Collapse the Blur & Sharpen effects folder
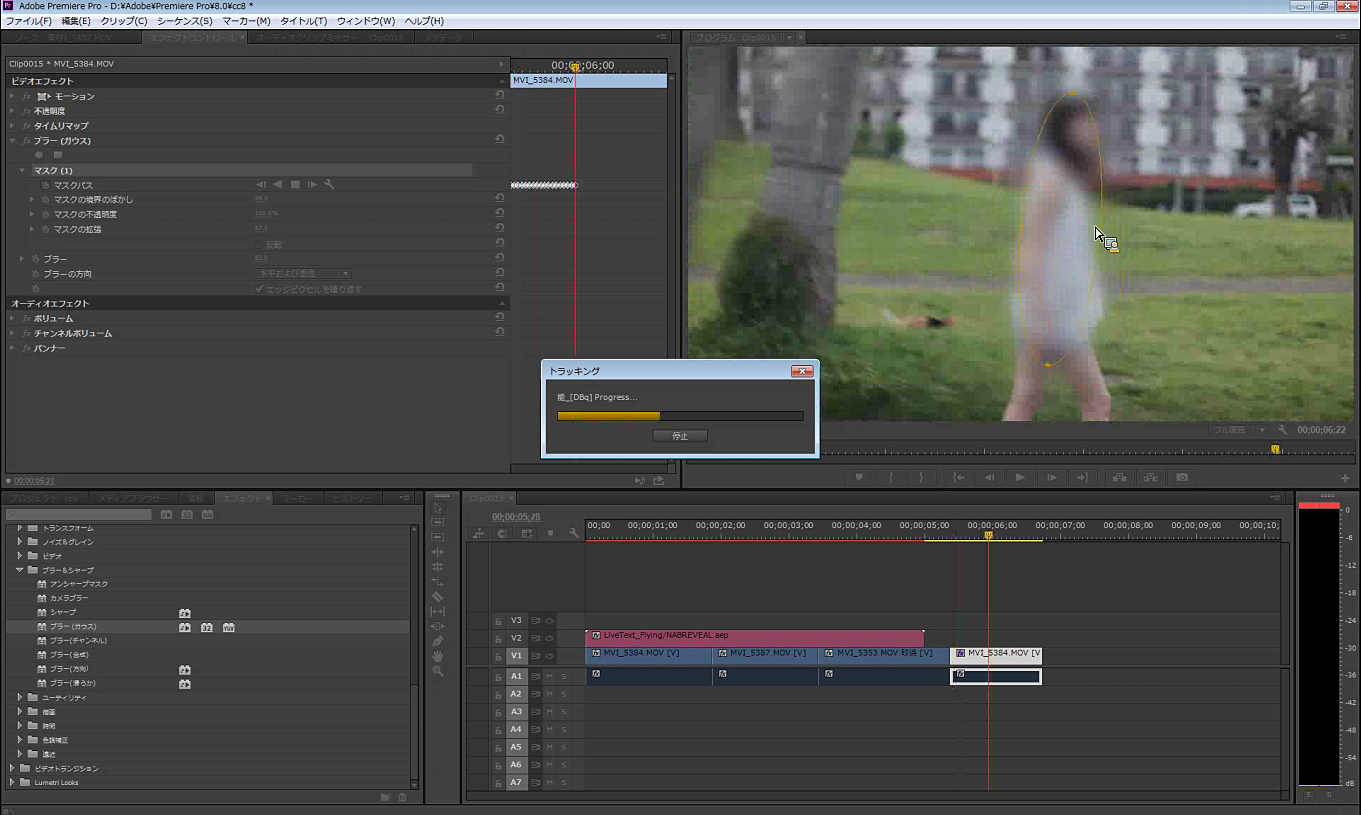Image resolution: width=1361 pixels, height=815 pixels. [x=19, y=570]
